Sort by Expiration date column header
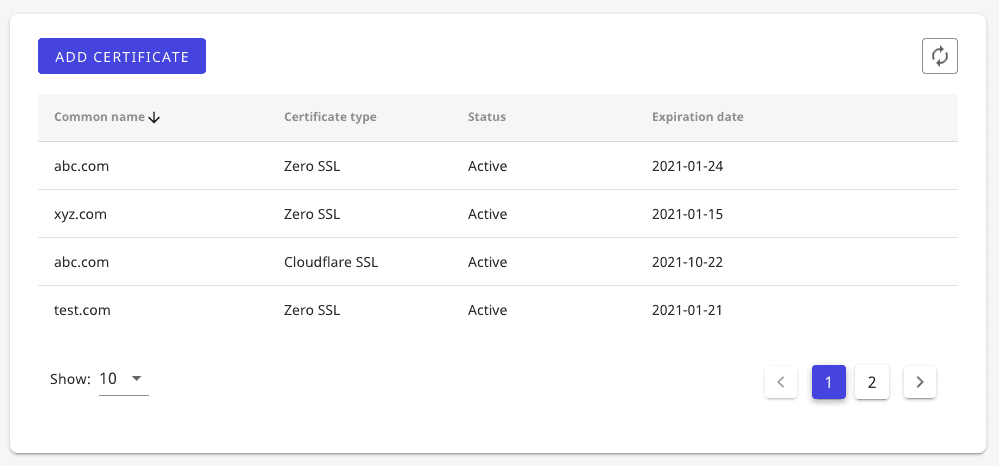Screen dimensions: 999x466 [x=698, y=117]
